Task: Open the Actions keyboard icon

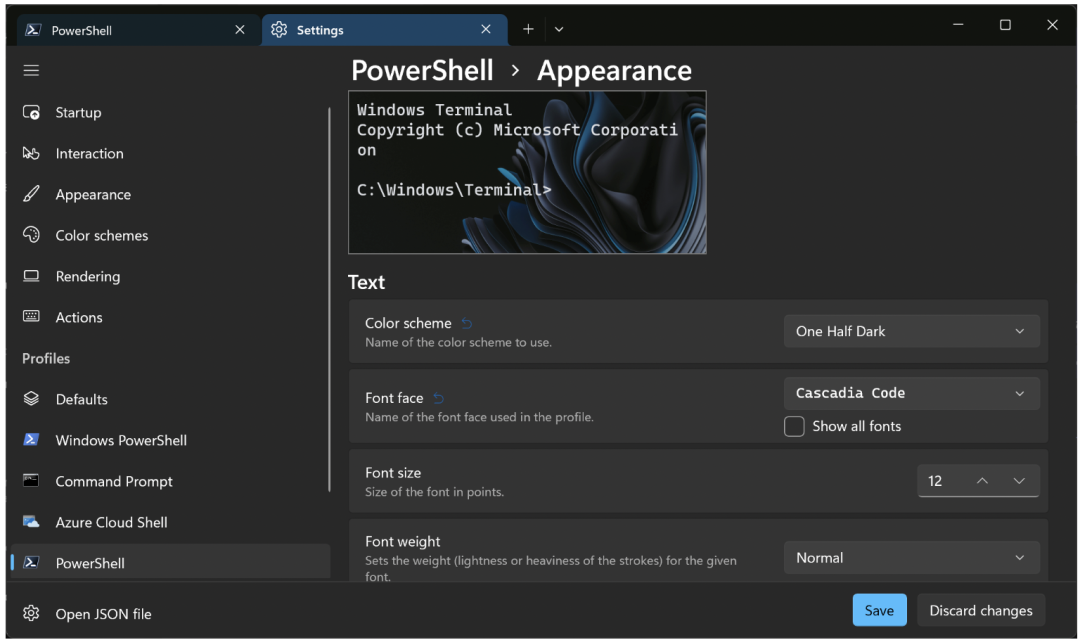Action: pyautogui.click(x=31, y=317)
